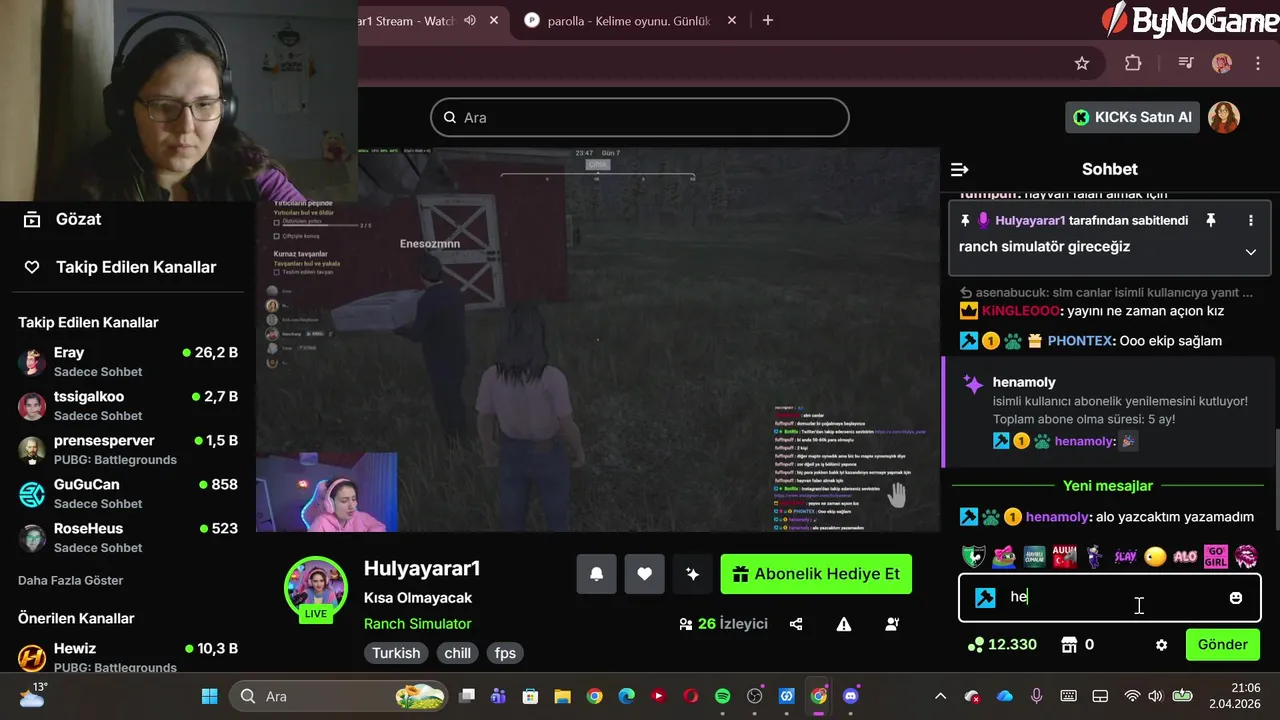
Task: Select the yellow smiley emote
Action: (1155, 557)
